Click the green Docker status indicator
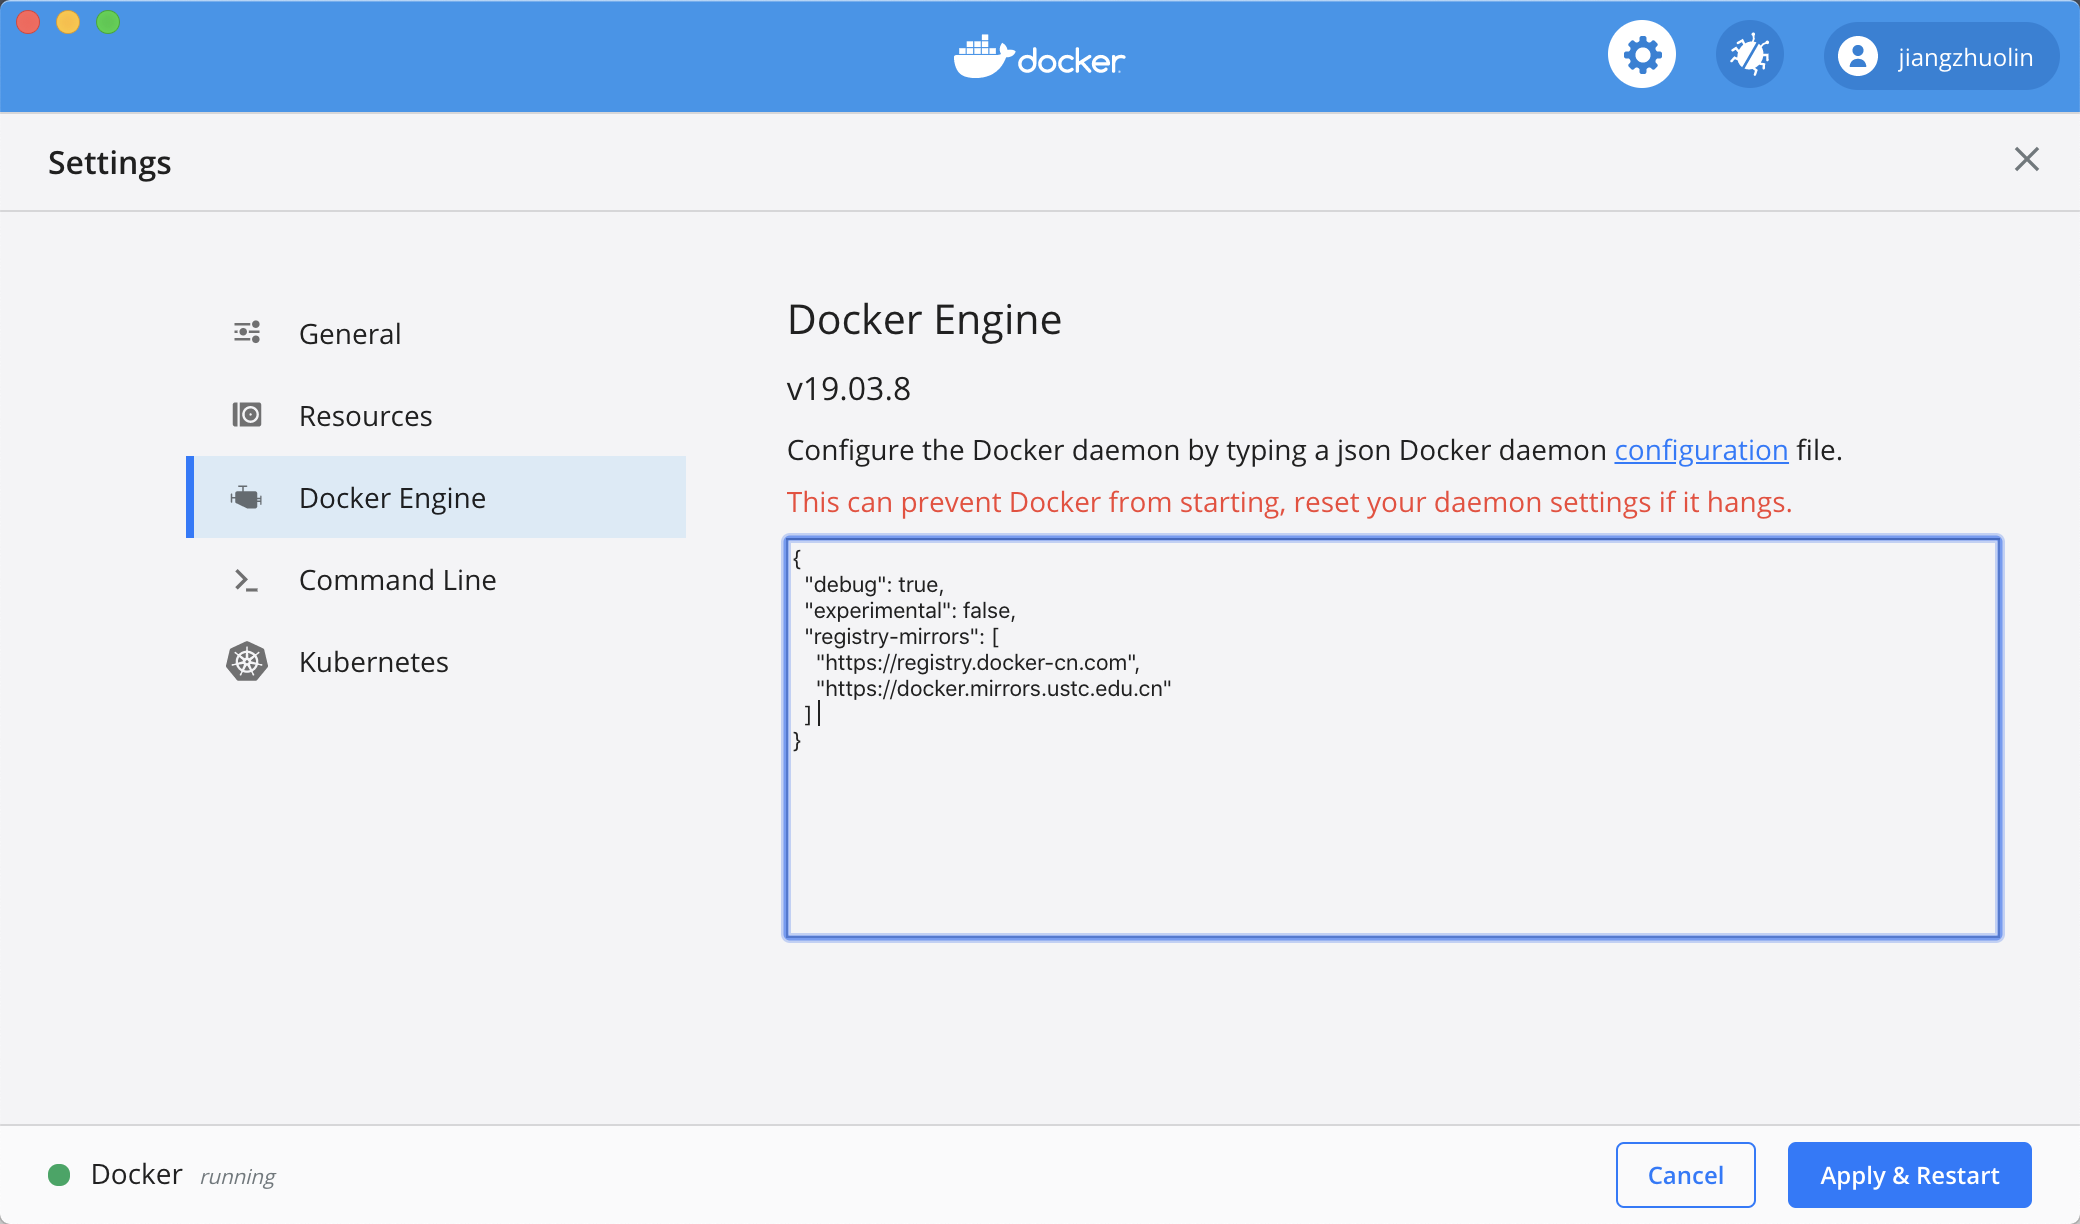The image size is (2080, 1224). point(59,1175)
